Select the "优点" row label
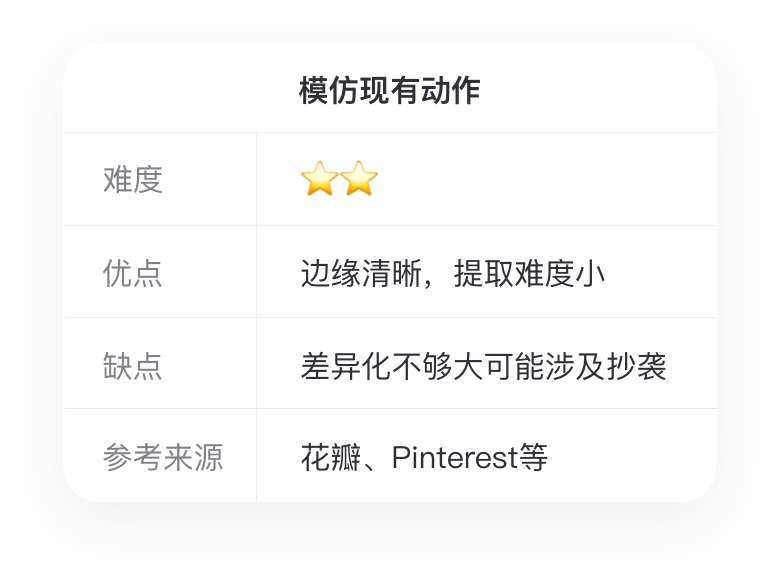The width and height of the screenshot is (780, 582). [133, 273]
